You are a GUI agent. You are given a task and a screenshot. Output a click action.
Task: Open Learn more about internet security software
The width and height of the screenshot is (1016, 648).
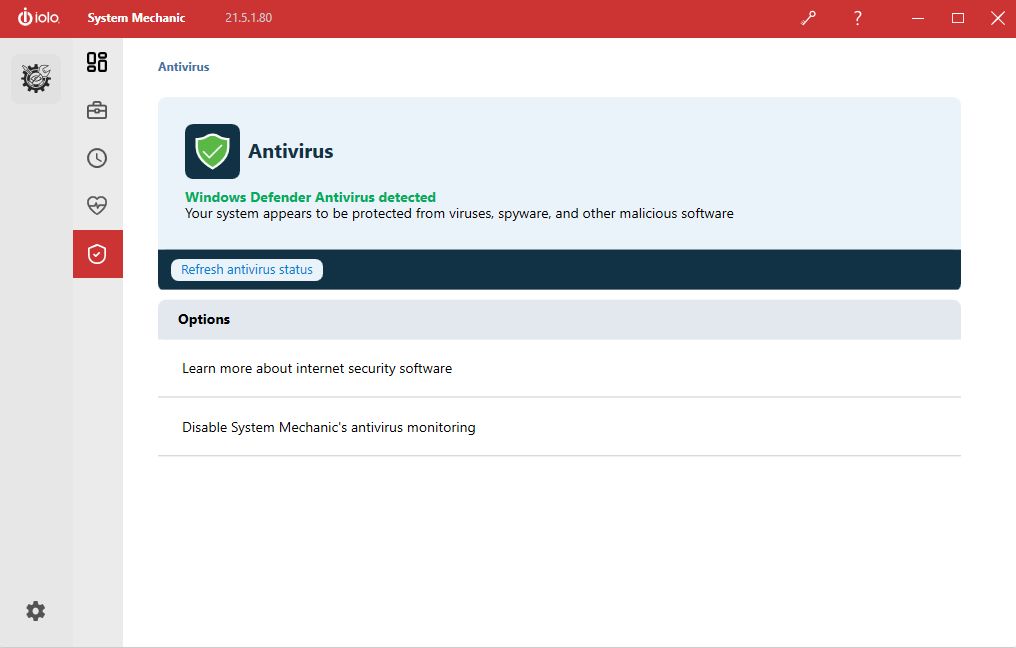click(559, 368)
